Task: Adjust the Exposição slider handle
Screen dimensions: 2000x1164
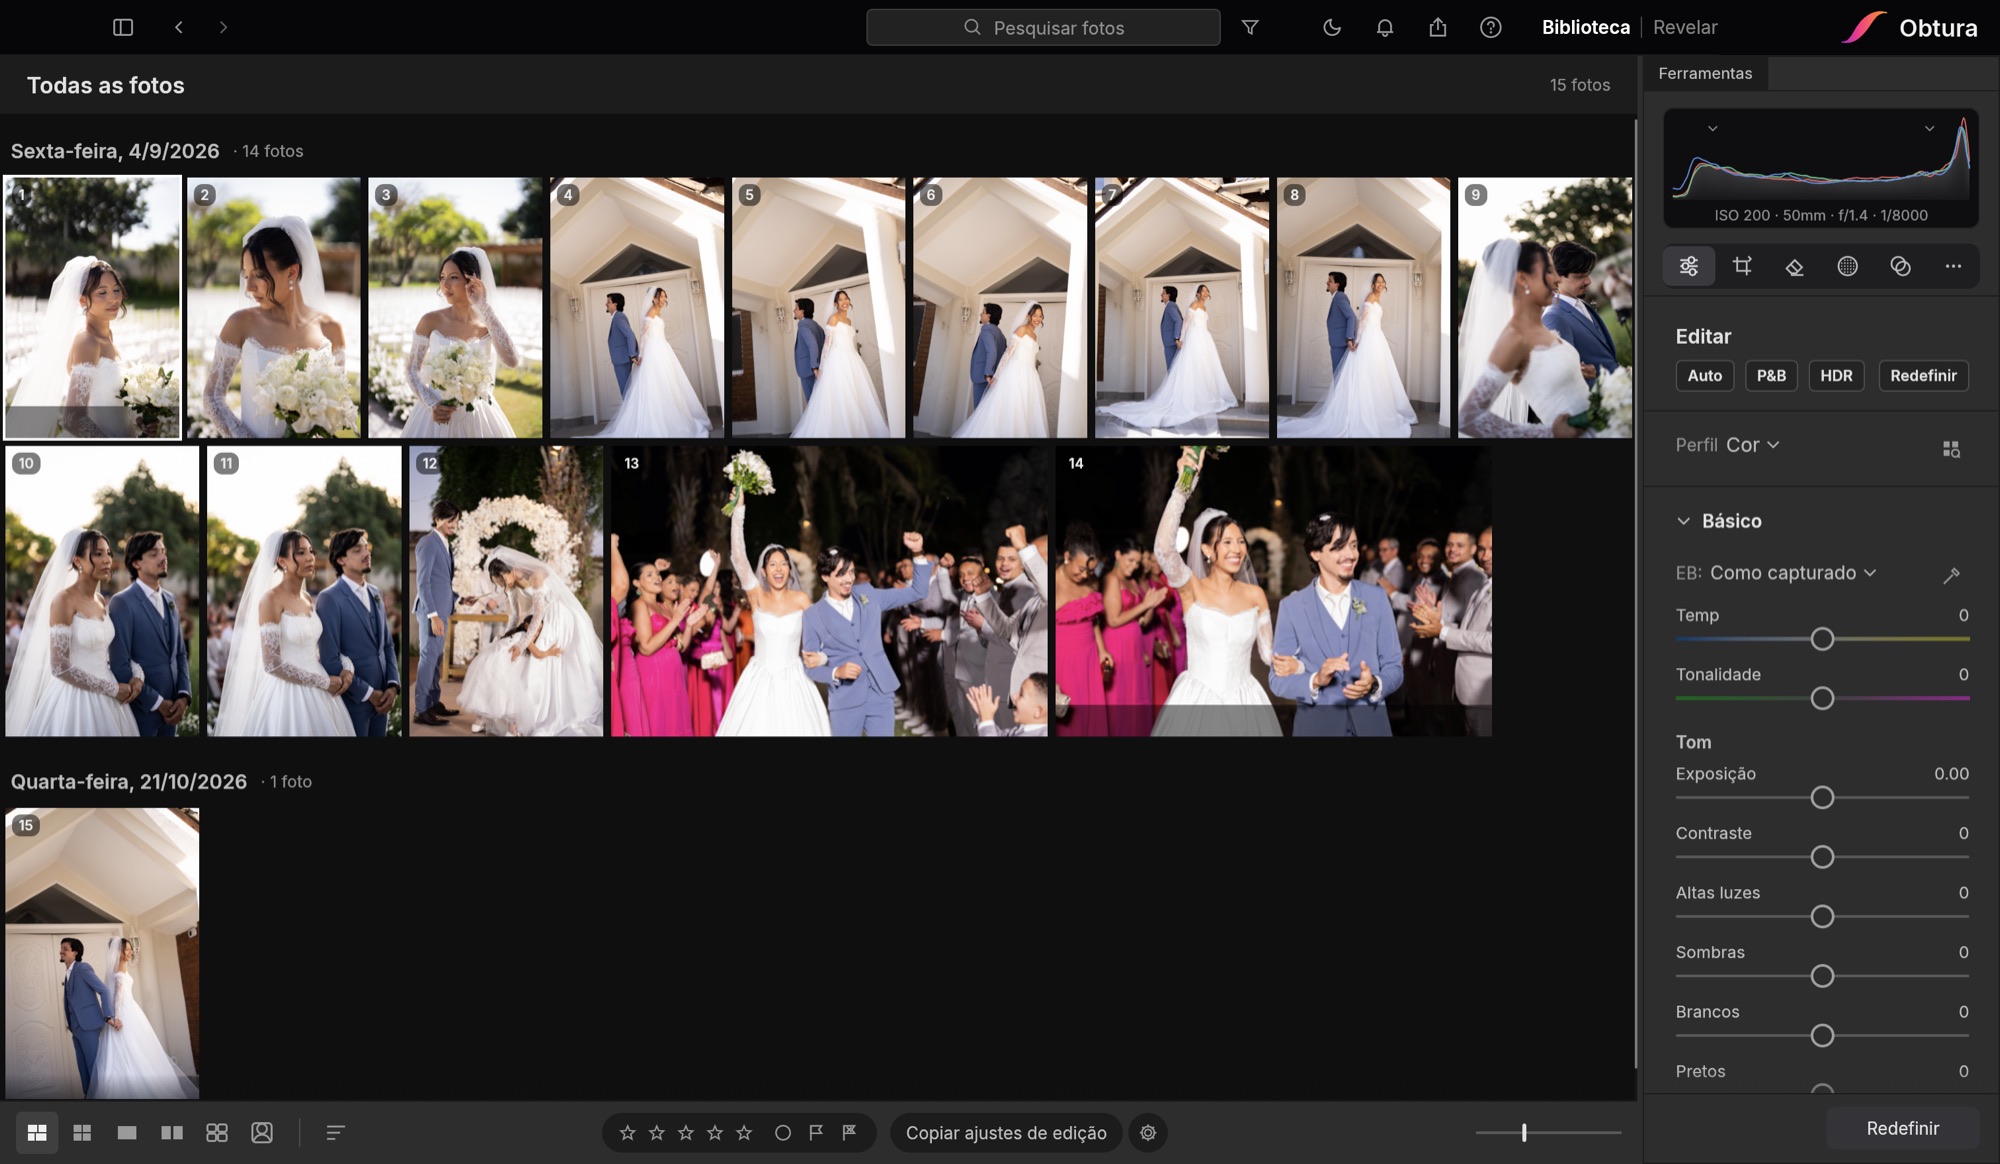Action: [1822, 798]
